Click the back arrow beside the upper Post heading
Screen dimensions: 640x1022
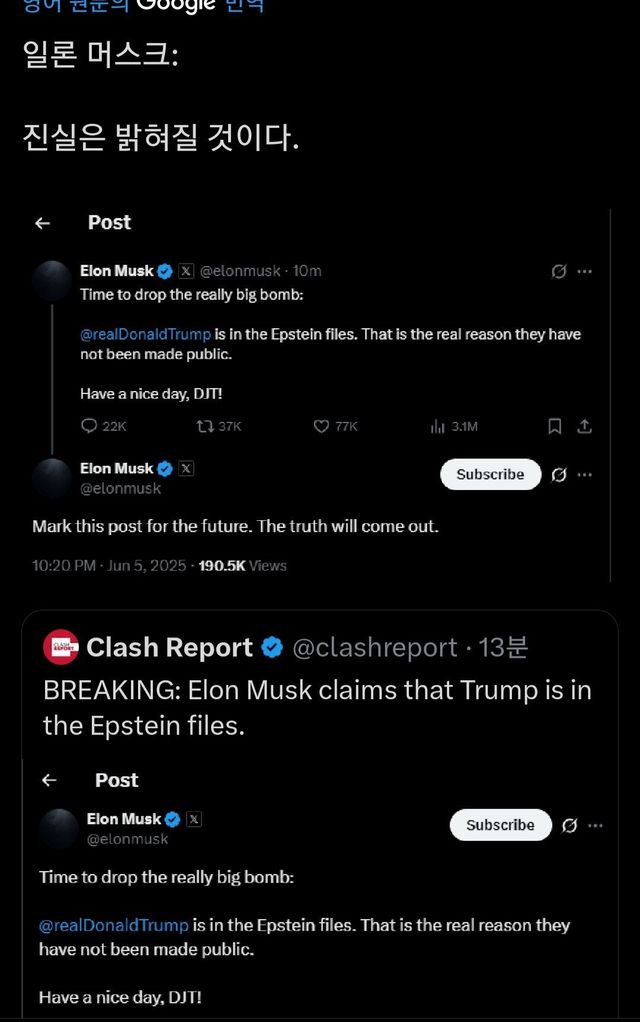(x=42, y=223)
